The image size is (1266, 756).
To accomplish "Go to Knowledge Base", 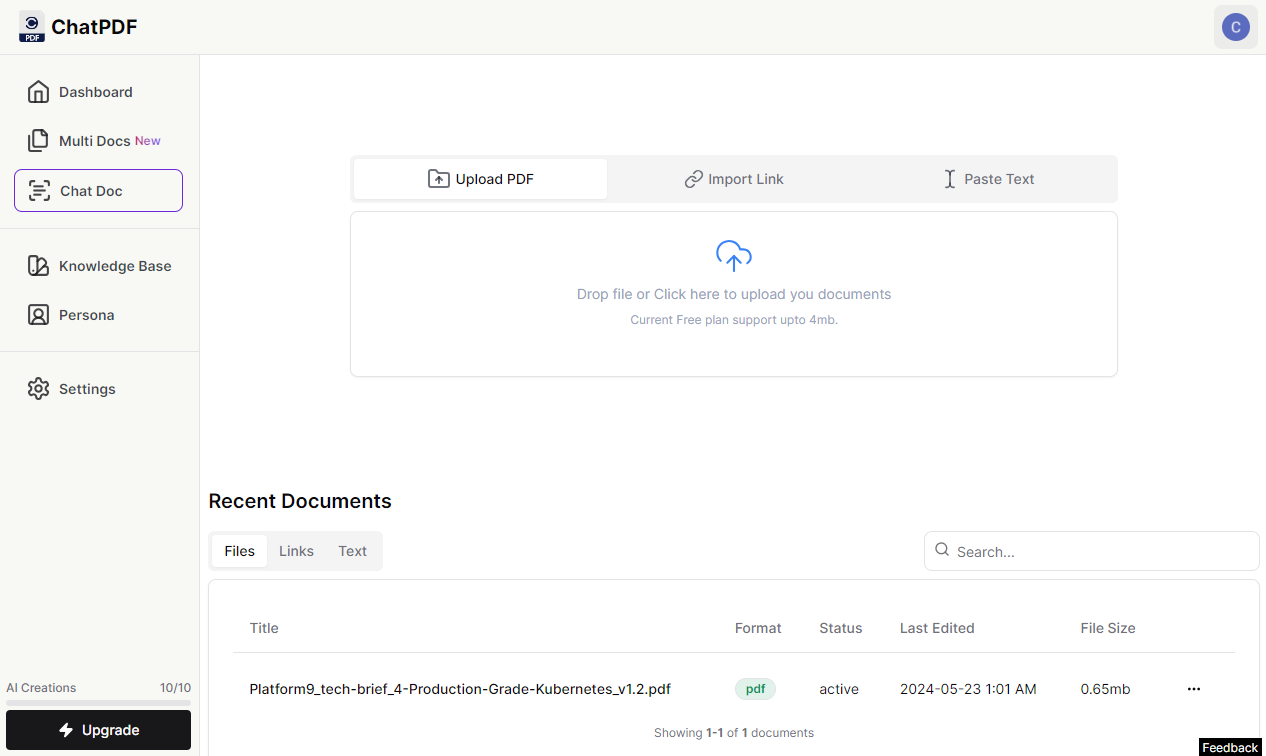I will point(98,266).
